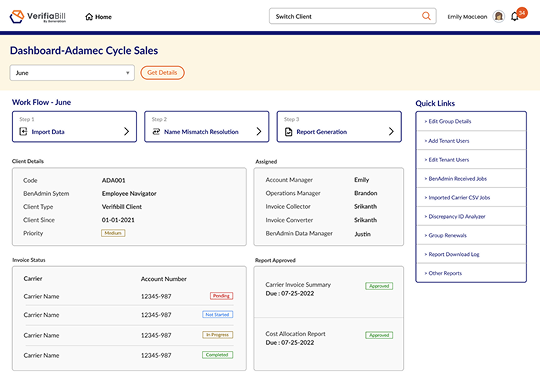Expand Step 2 Name Mismatch chevron
Image resolution: width=540 pixels, height=378 pixels.
click(259, 131)
